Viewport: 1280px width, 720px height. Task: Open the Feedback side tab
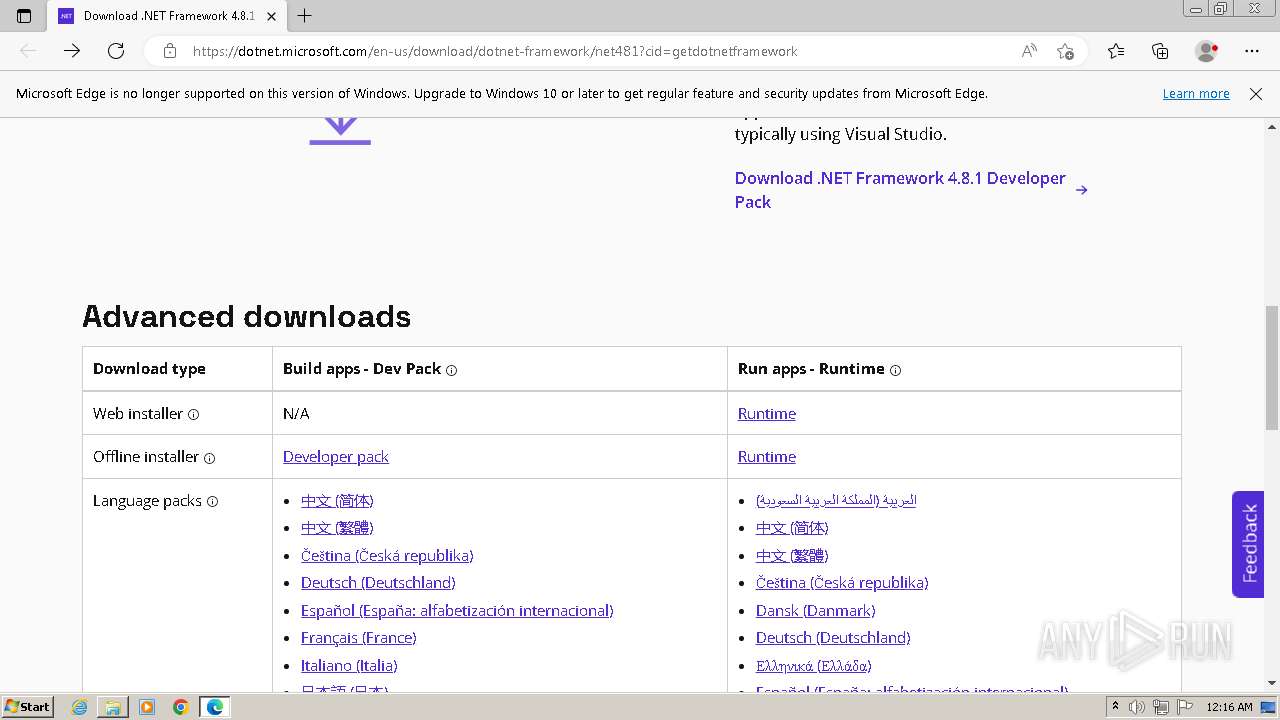(x=1248, y=544)
